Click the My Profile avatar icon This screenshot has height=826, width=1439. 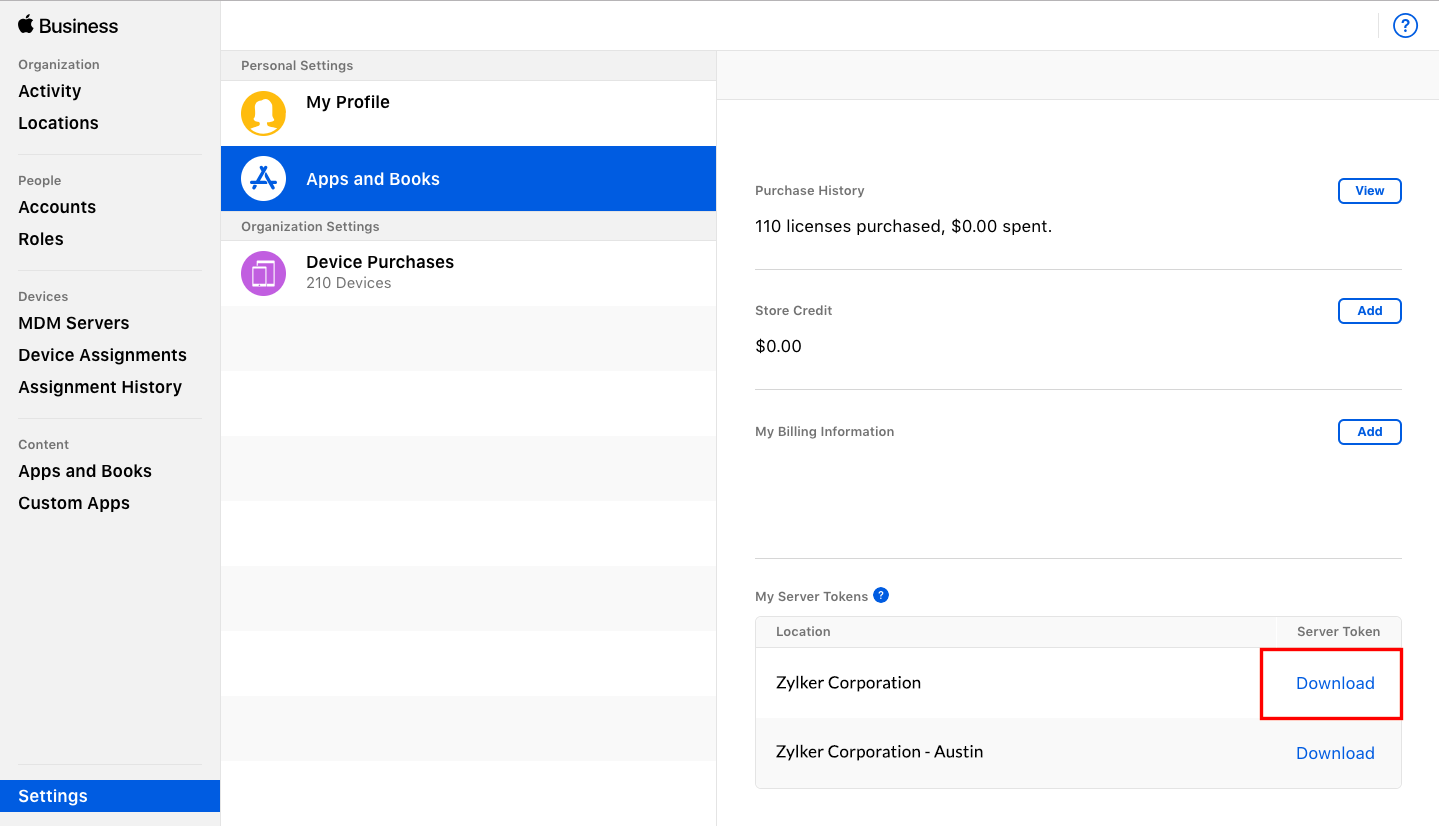(263, 113)
